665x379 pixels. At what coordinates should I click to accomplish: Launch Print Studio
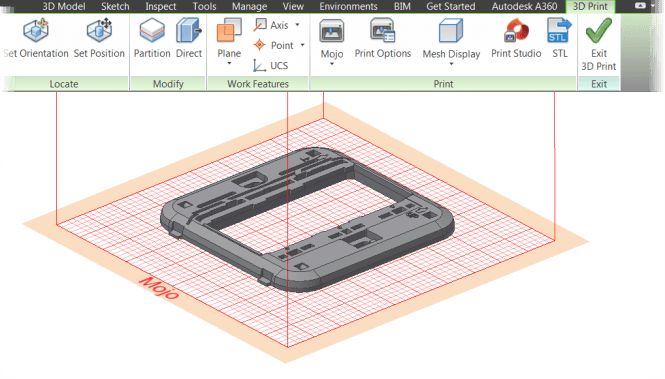(x=516, y=38)
